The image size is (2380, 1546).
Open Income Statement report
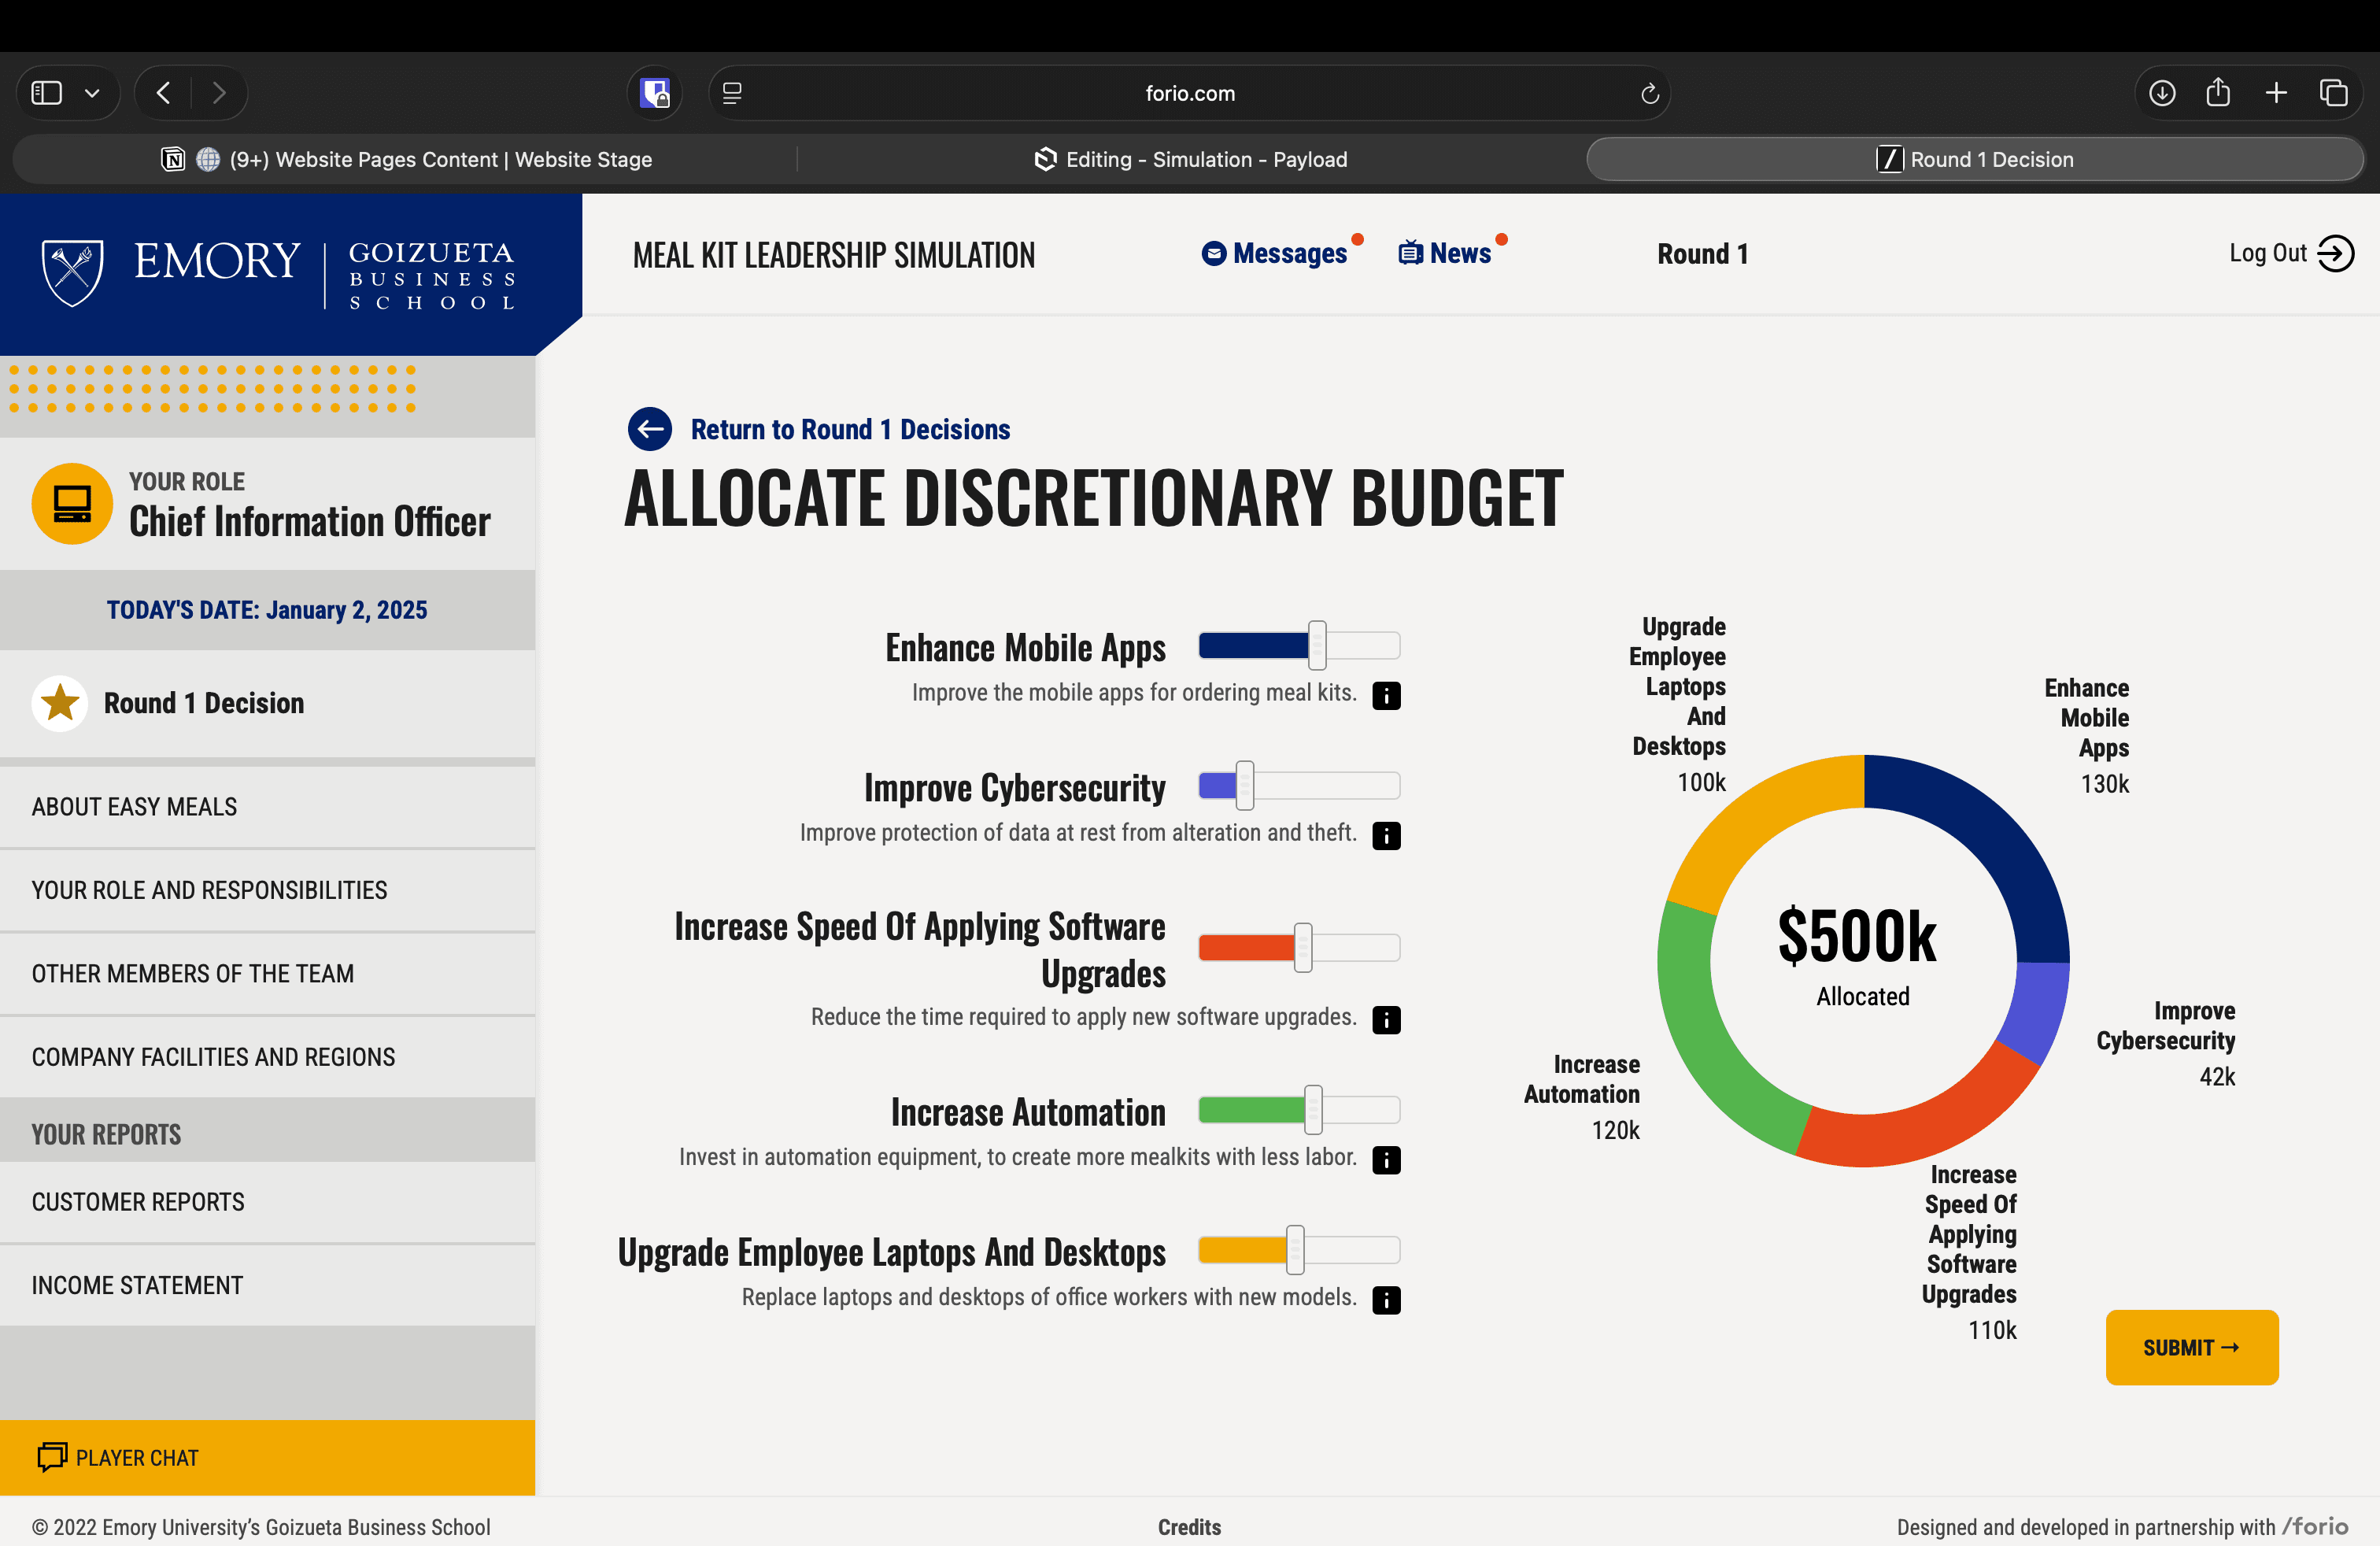(x=137, y=1285)
